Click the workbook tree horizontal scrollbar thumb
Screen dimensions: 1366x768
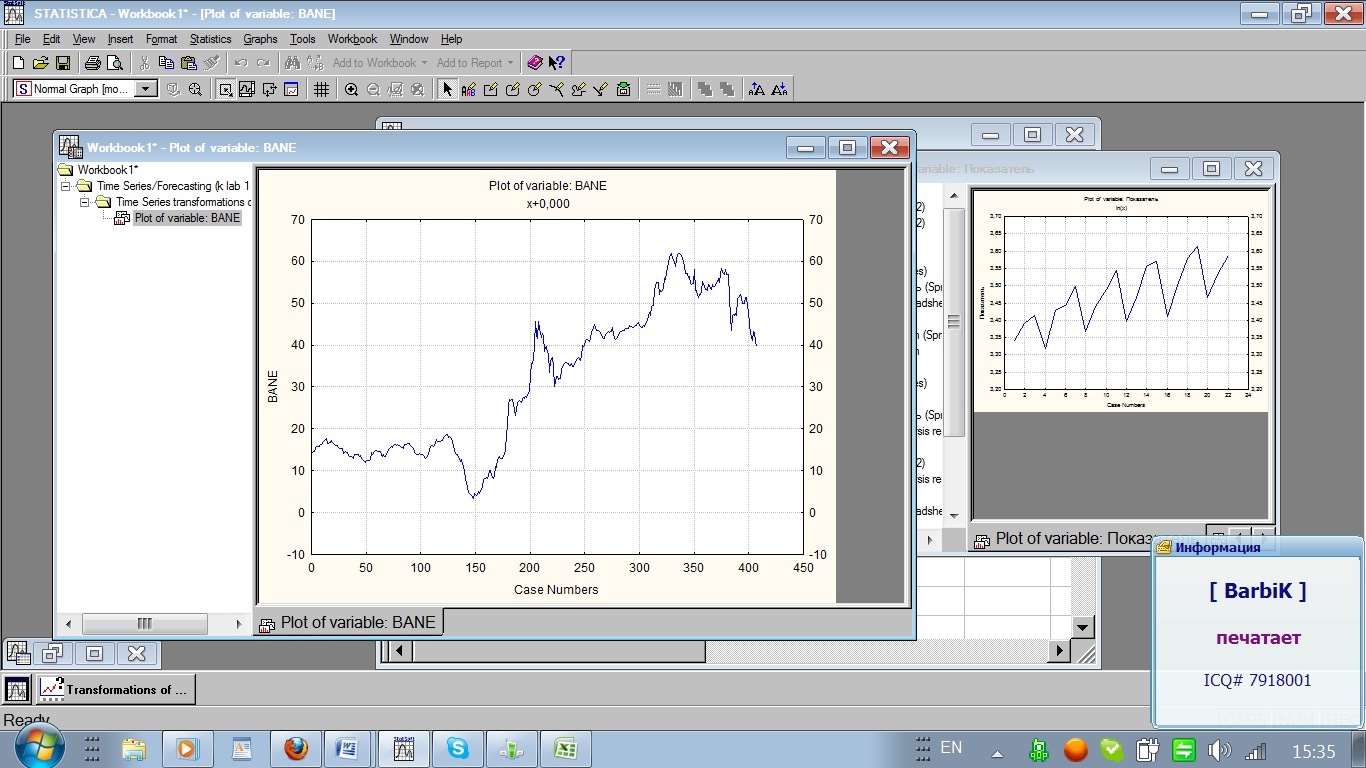(x=144, y=623)
